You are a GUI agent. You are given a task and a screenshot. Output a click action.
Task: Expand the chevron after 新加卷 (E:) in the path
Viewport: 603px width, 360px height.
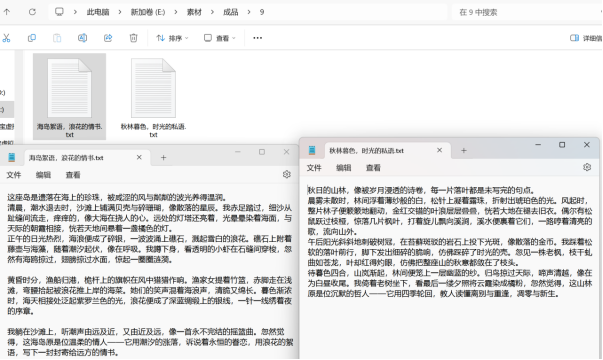pos(176,12)
